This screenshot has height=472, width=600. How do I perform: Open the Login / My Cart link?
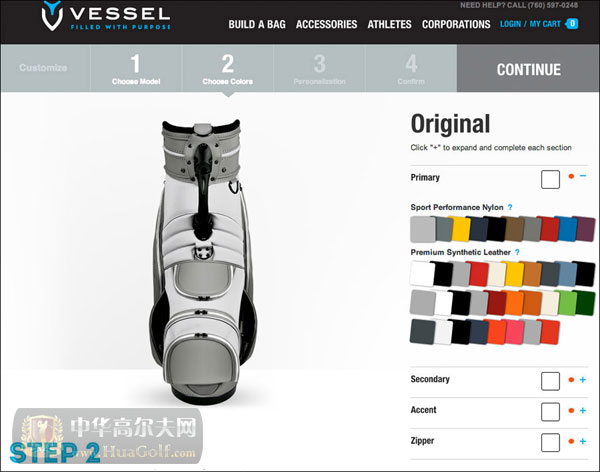coord(530,24)
